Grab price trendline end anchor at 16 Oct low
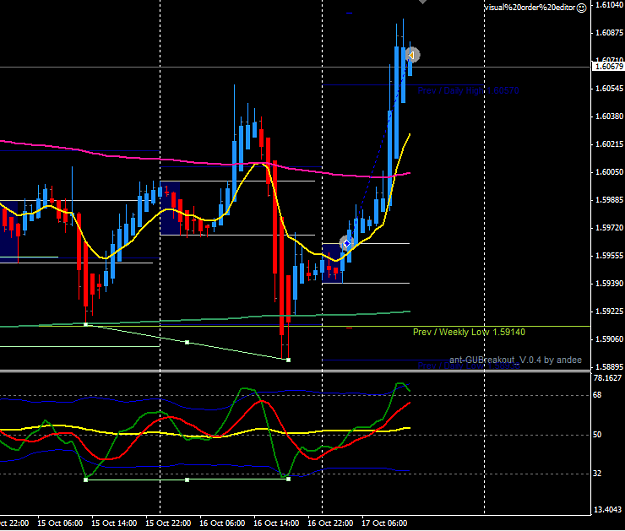The height and width of the screenshot is (531, 625). click(x=289, y=360)
